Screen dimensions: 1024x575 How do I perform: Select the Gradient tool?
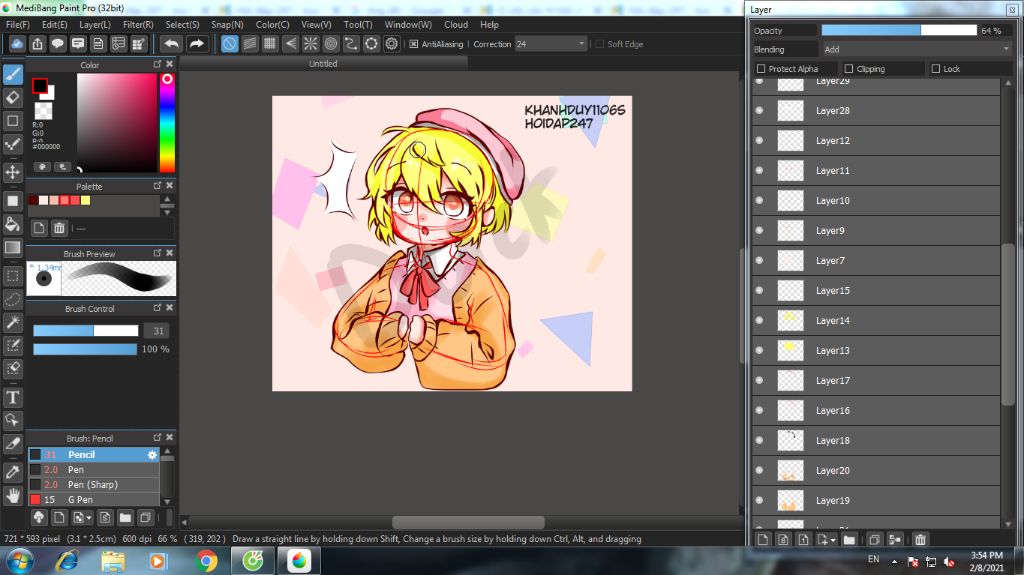point(13,248)
